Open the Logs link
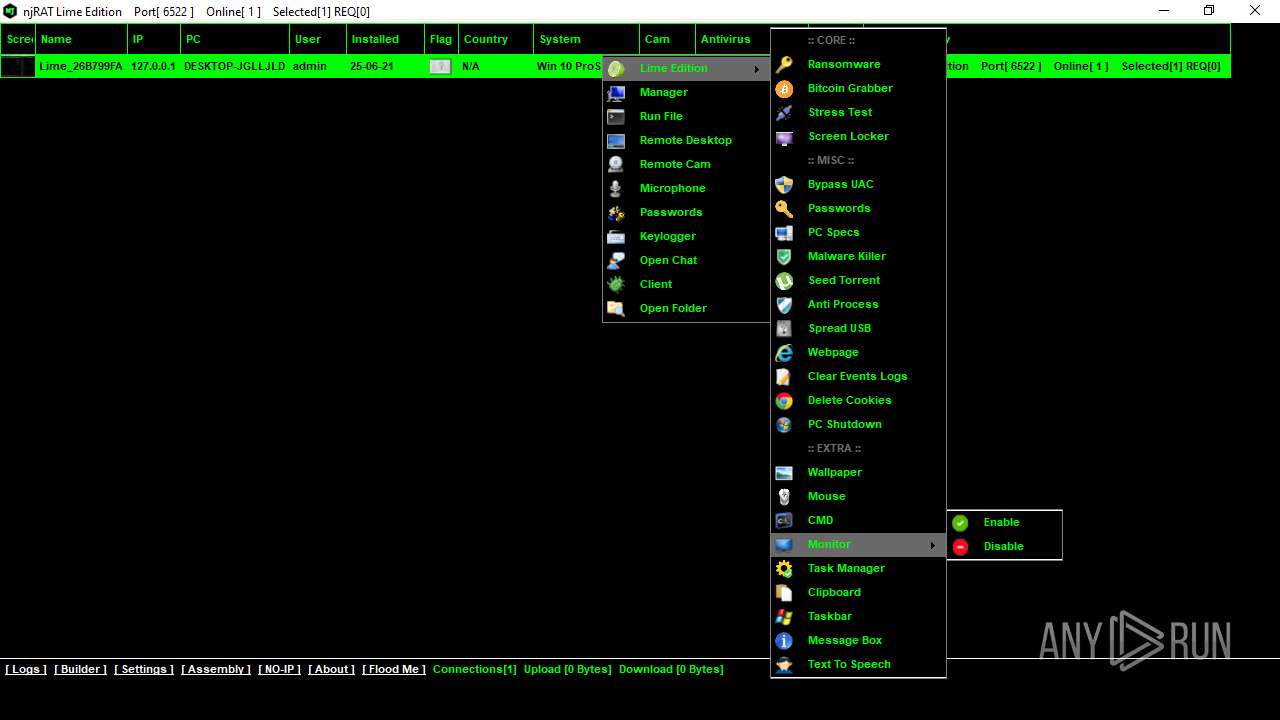The width and height of the screenshot is (1280, 720). [x=26, y=669]
